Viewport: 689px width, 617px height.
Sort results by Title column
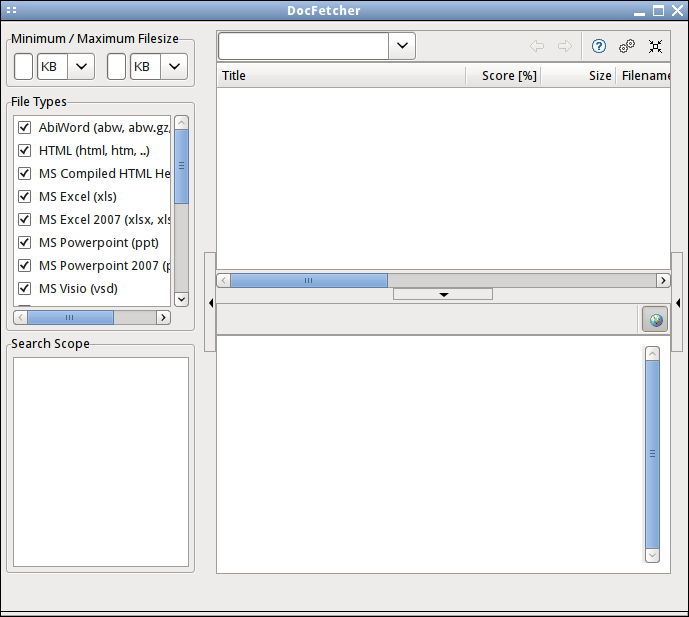[341, 75]
